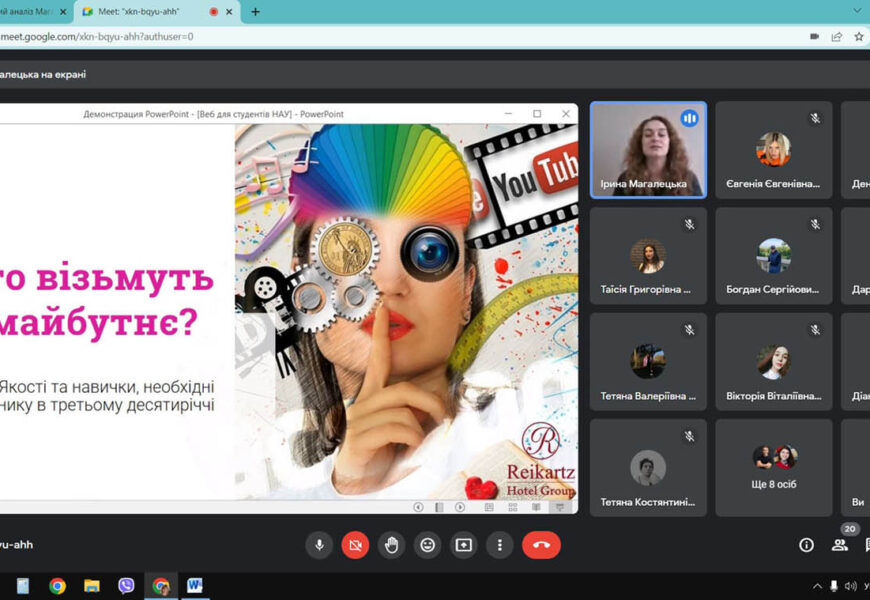Expand the tab search chevron
870x600 pixels.
point(857,11)
